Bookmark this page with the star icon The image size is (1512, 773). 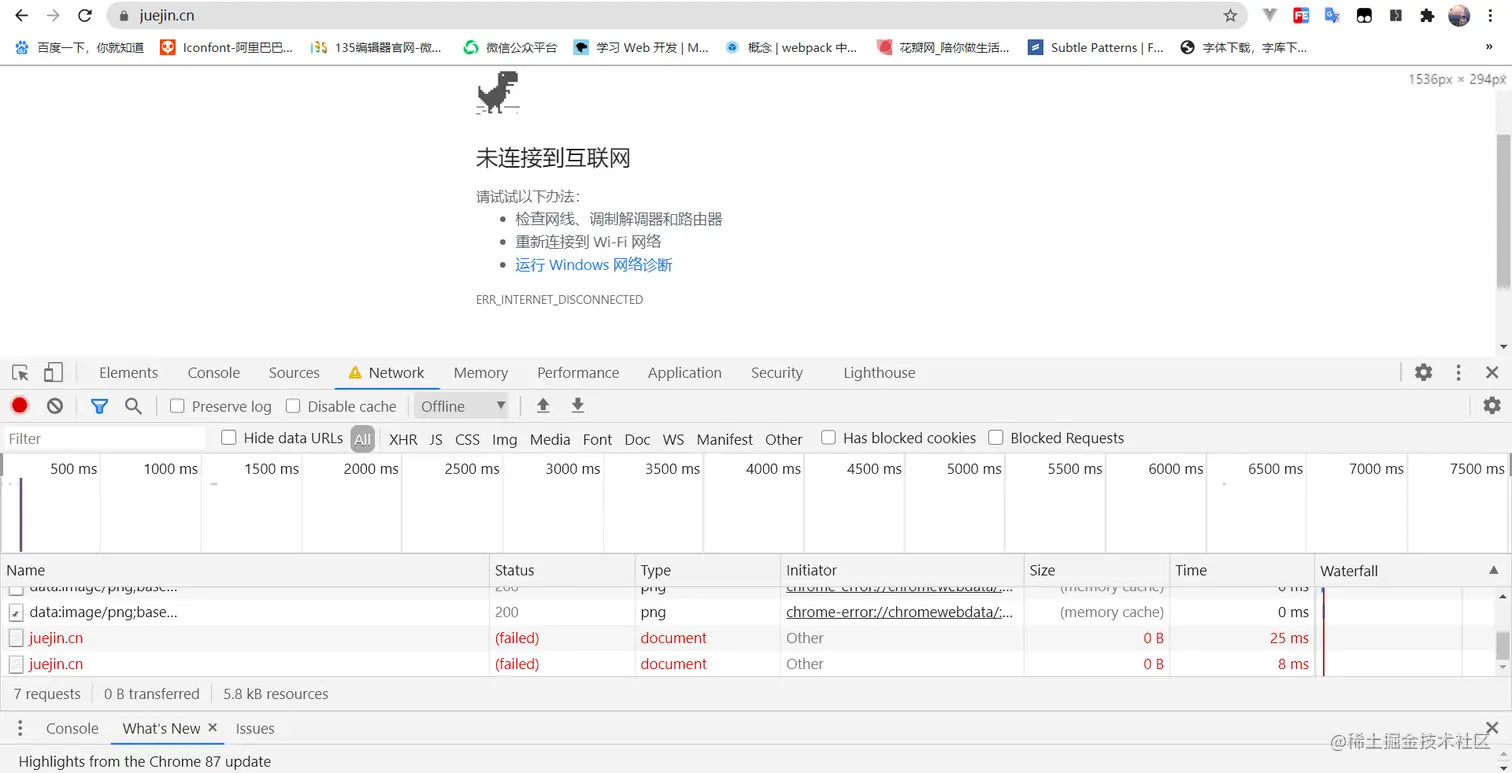click(1230, 16)
